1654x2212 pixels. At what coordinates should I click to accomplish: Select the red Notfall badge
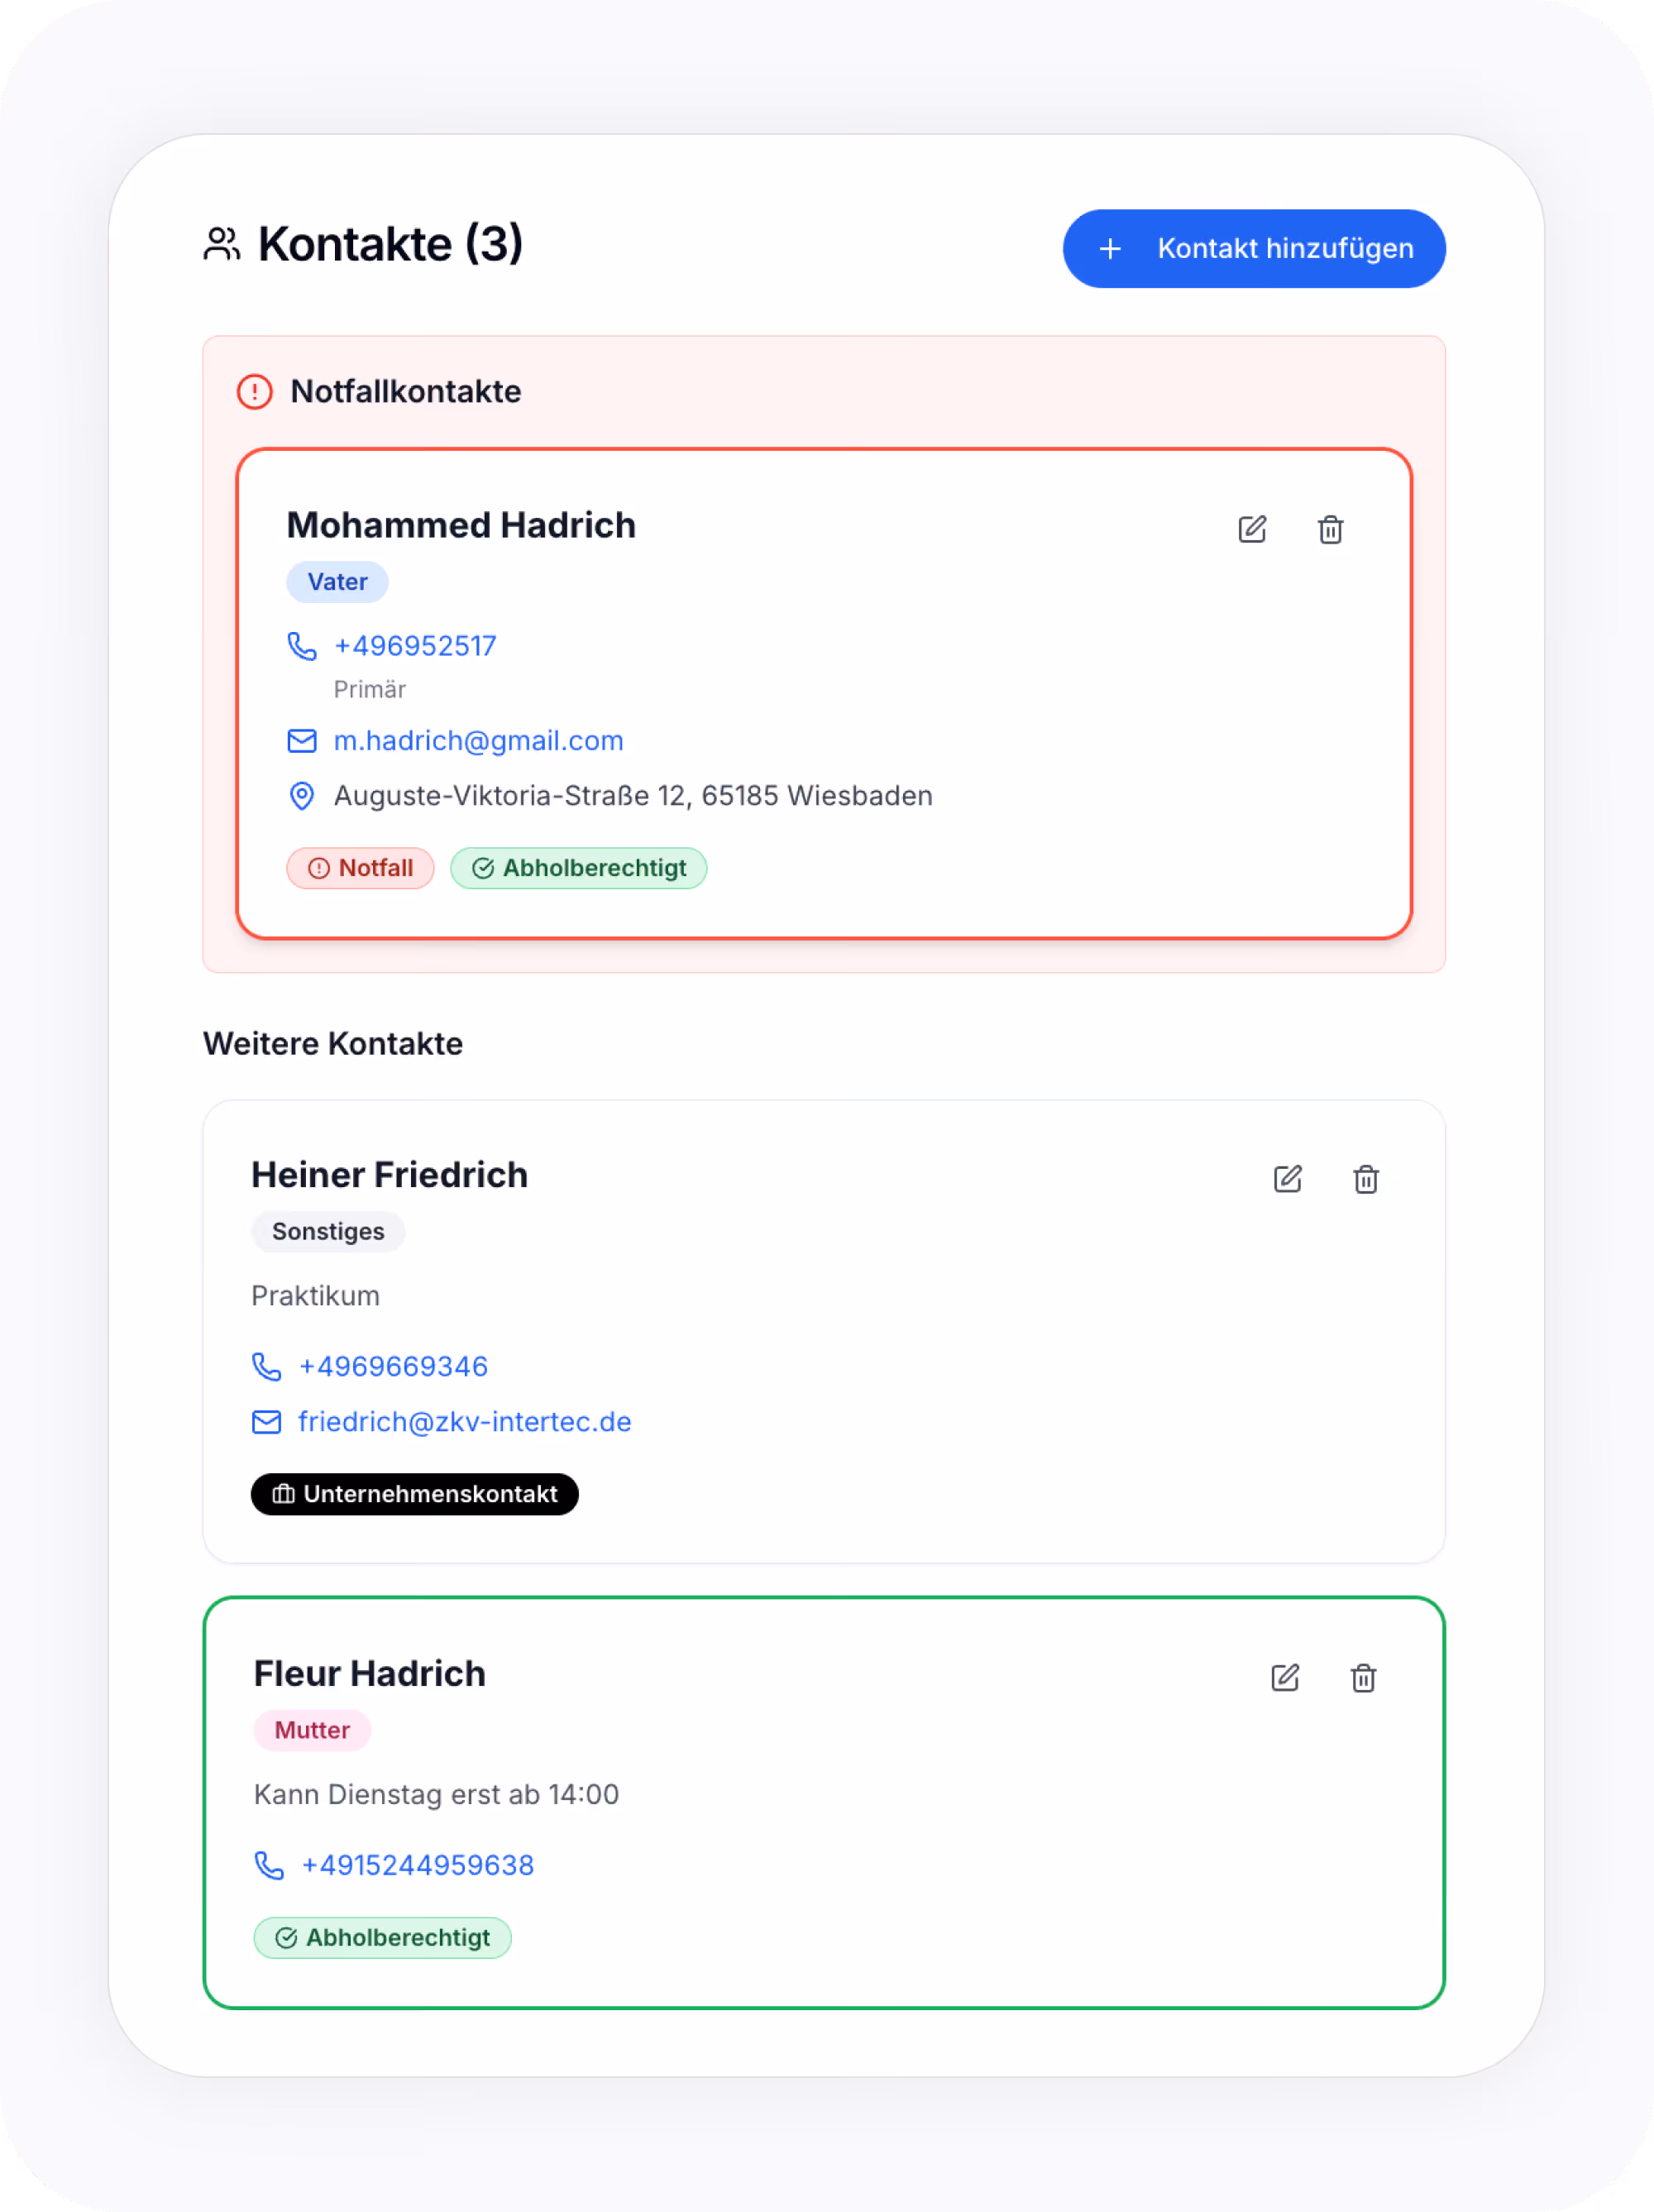[x=360, y=868]
